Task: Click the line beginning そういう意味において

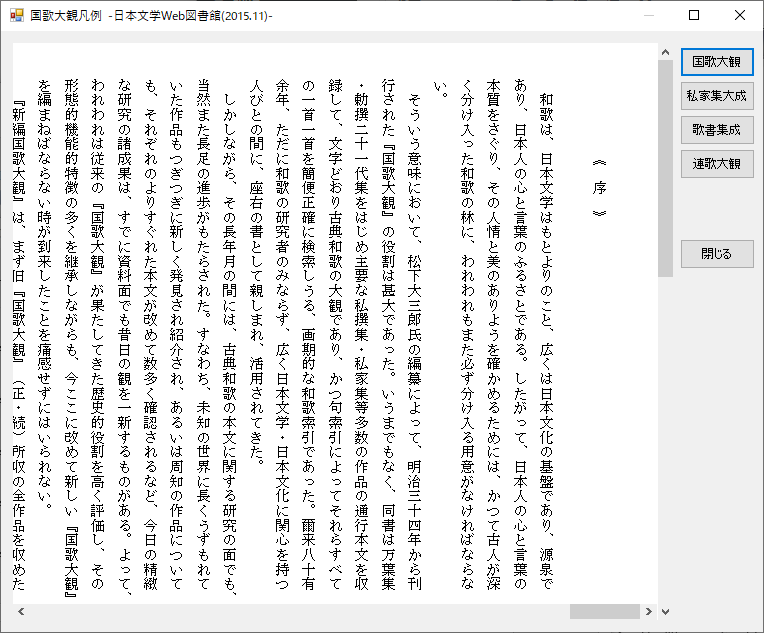Action: [x=415, y=341]
